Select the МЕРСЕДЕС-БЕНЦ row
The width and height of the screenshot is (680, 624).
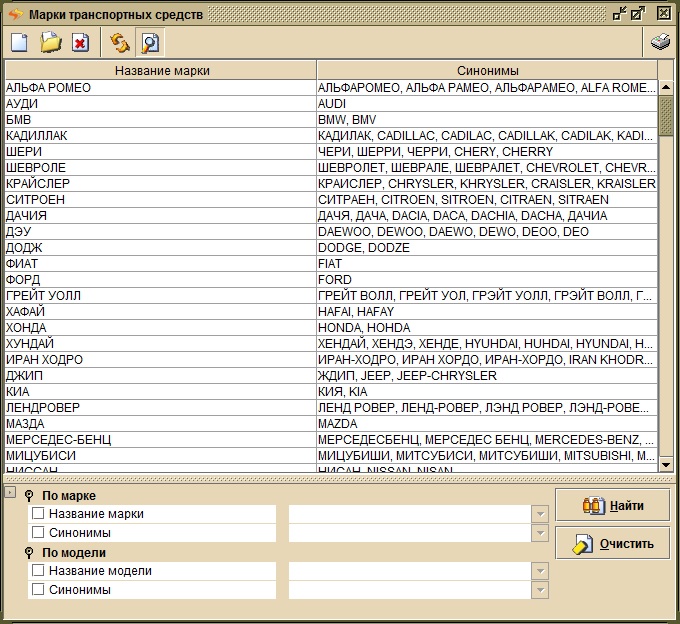[x=331, y=440]
